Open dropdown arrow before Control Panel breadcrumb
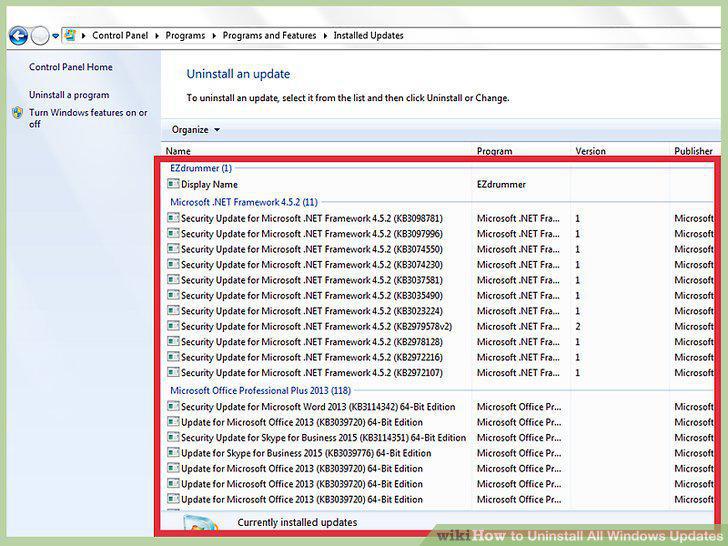Image resolution: width=728 pixels, height=546 pixels. click(x=84, y=36)
